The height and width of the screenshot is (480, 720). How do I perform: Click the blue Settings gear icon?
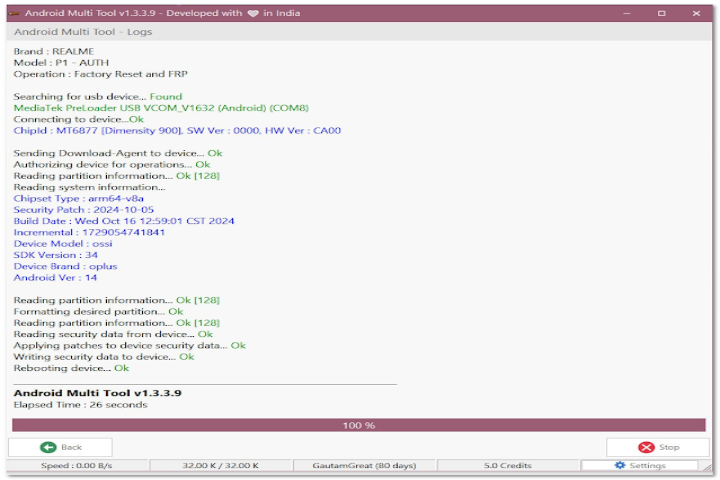click(x=620, y=466)
